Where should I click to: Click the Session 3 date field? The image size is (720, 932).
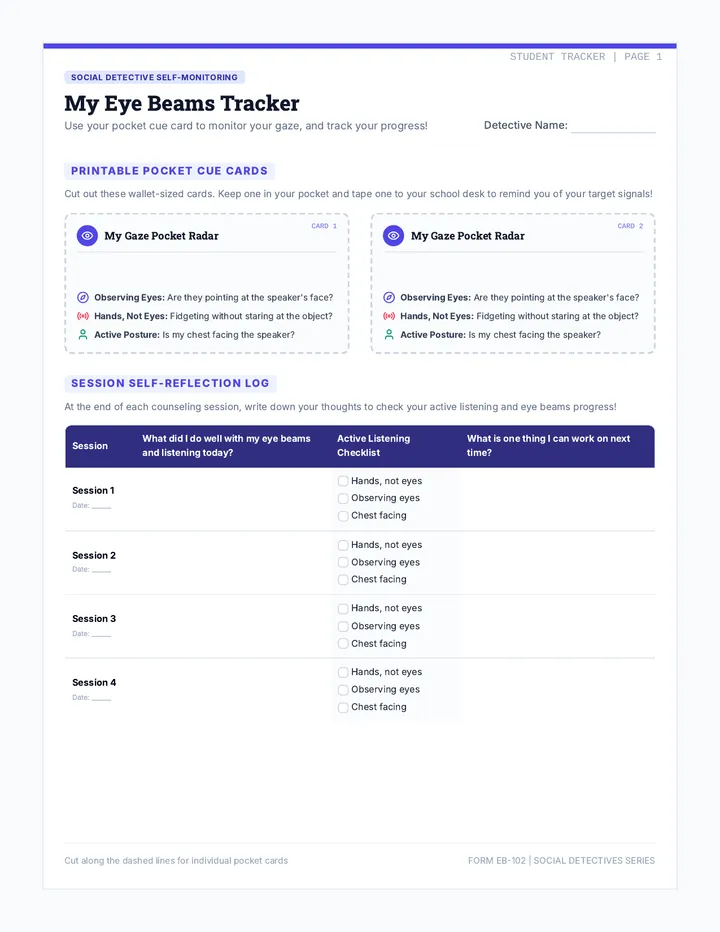[101, 634]
